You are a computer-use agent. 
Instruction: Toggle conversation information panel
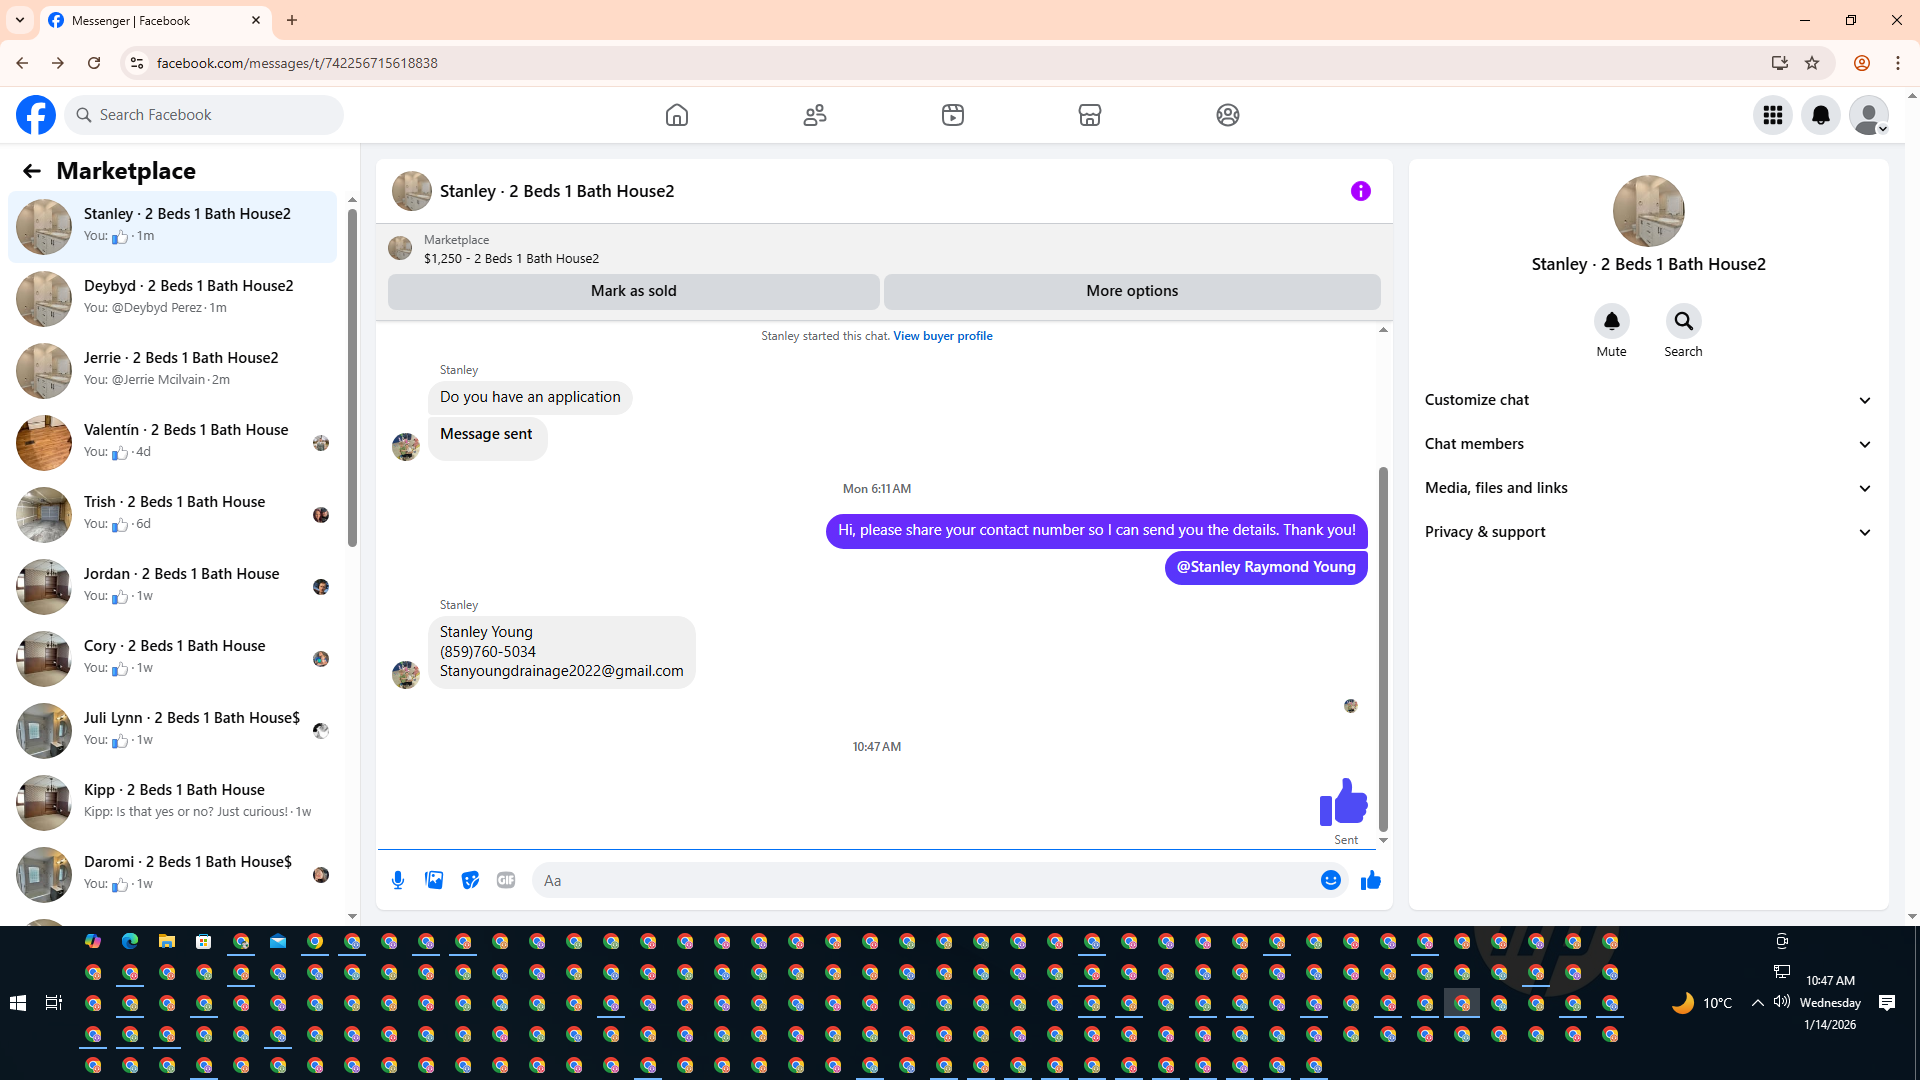(1360, 191)
